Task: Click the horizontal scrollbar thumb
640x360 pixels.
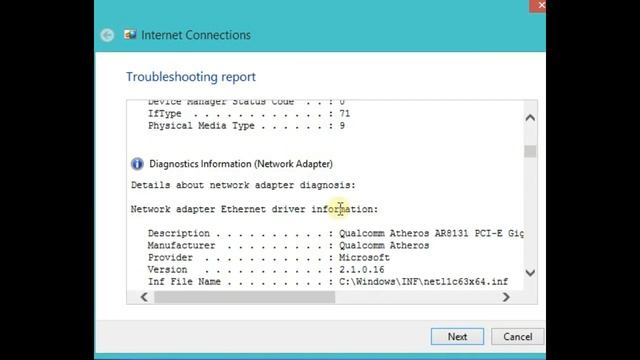Action: (x=244, y=297)
